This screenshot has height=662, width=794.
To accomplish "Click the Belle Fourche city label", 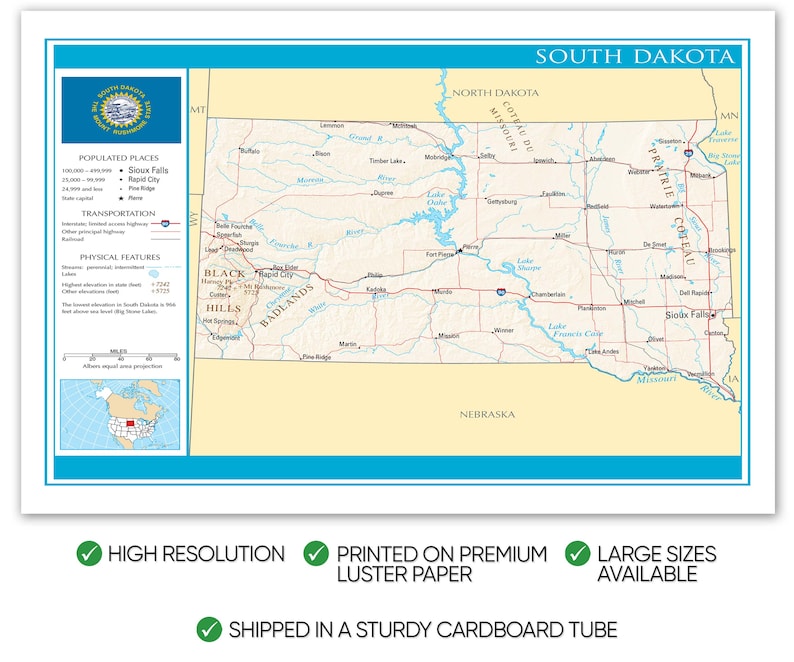I will (x=234, y=226).
